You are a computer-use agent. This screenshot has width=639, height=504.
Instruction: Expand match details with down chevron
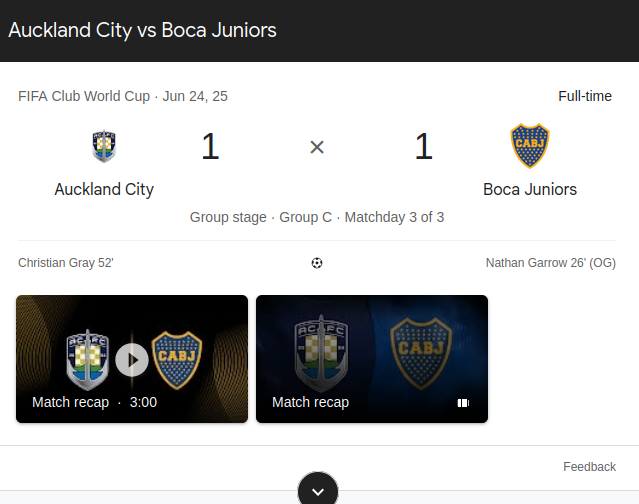point(318,491)
